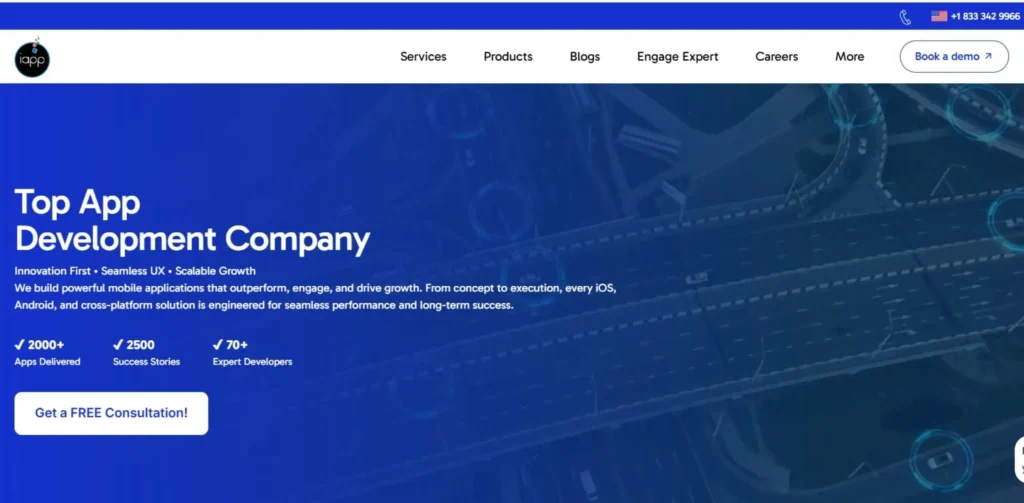Click the checkmark beside 70+
This screenshot has height=503, width=1024.
click(x=218, y=345)
